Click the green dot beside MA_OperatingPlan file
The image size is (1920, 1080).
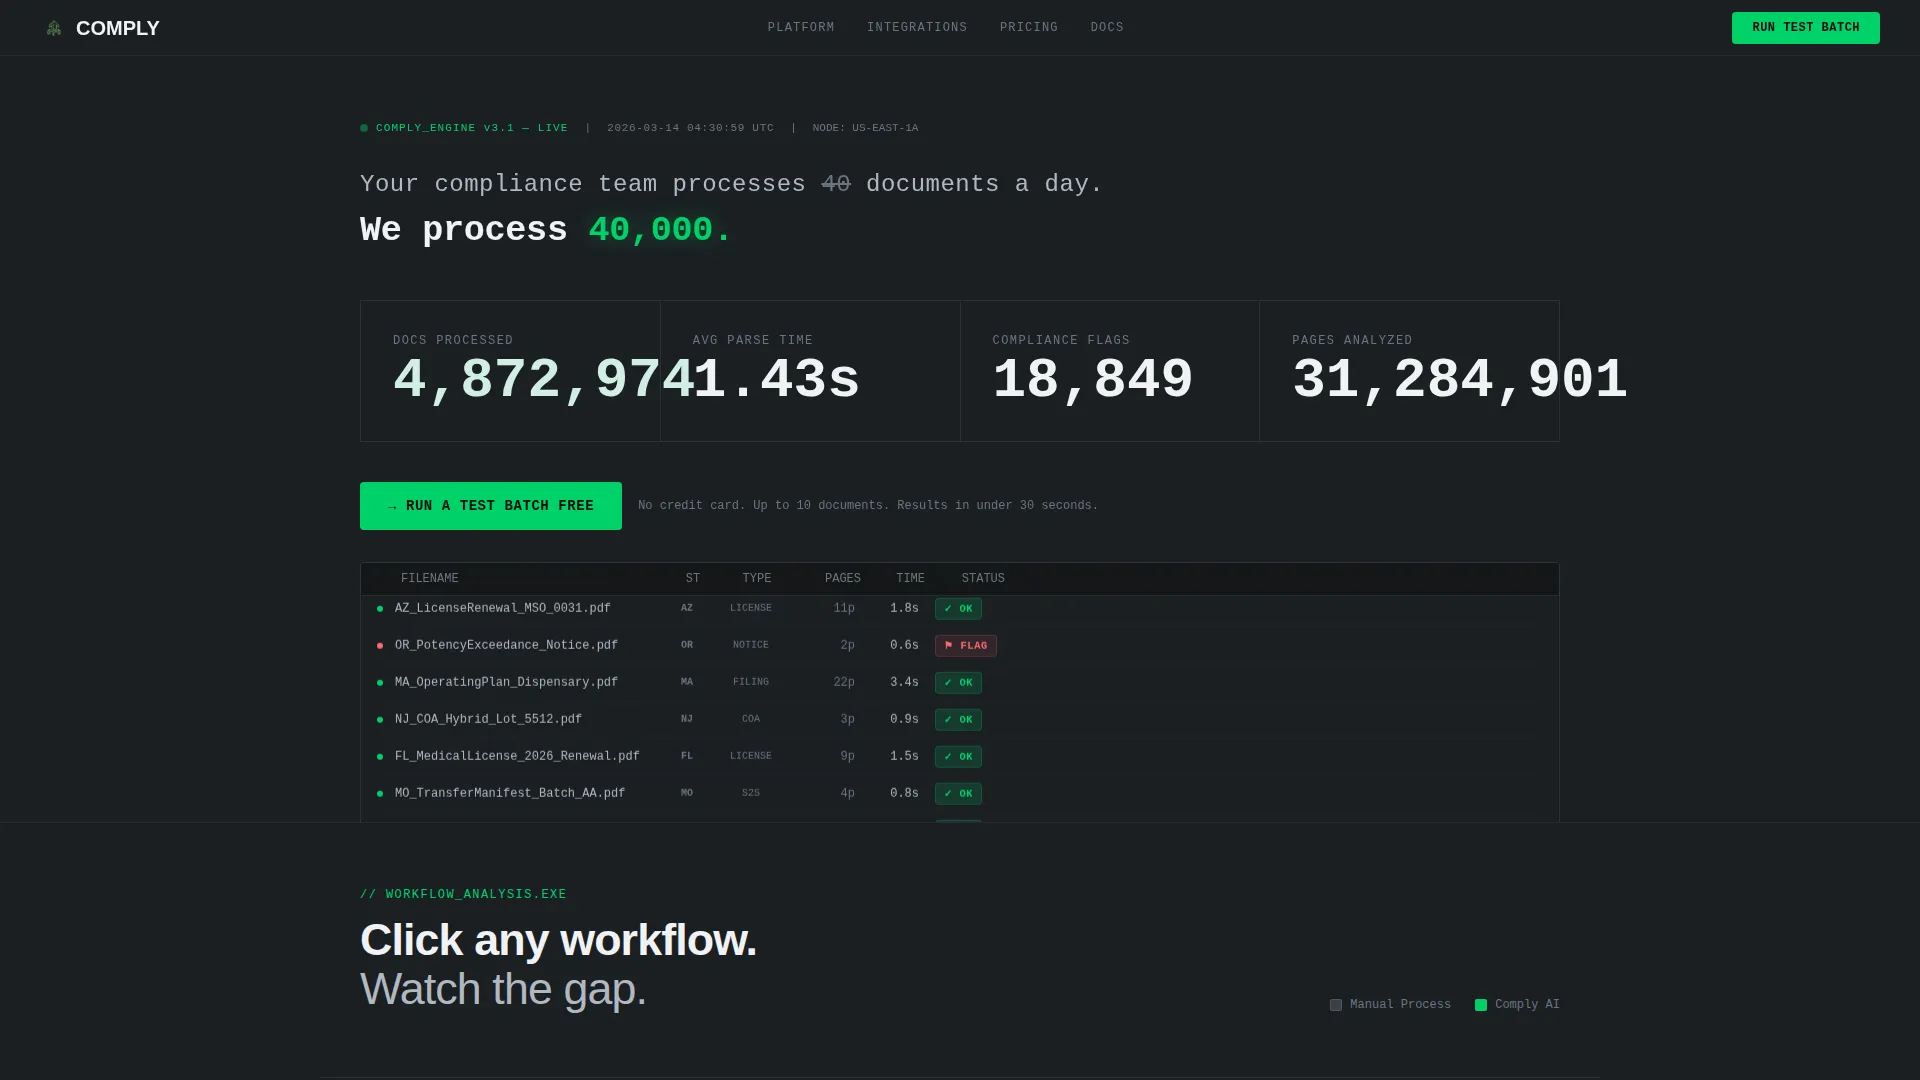(380, 683)
